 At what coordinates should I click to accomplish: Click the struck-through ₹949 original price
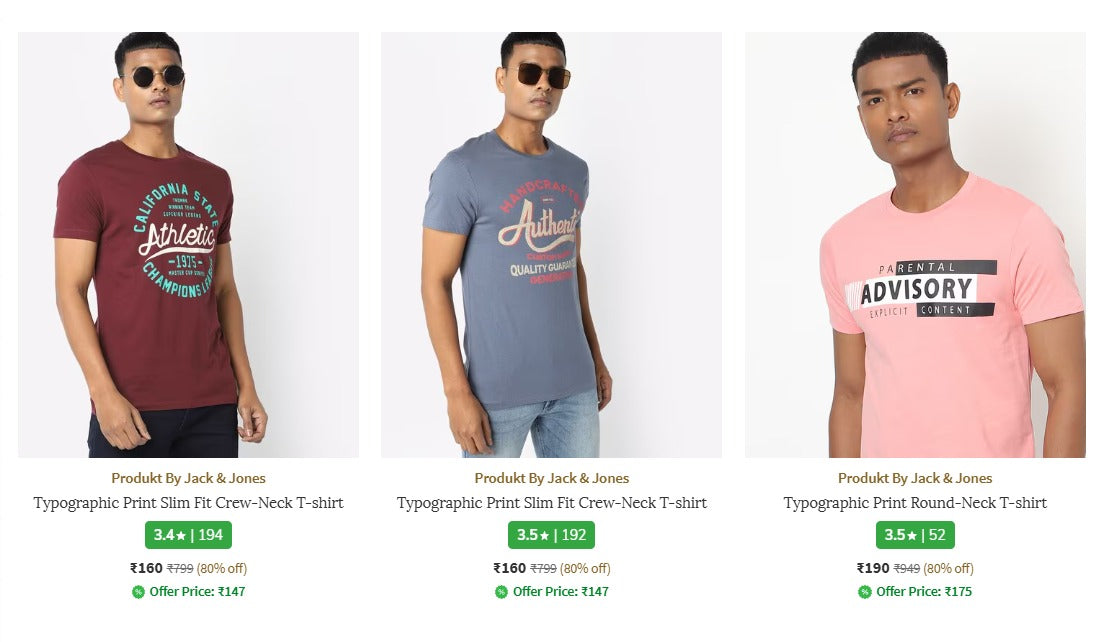click(907, 569)
